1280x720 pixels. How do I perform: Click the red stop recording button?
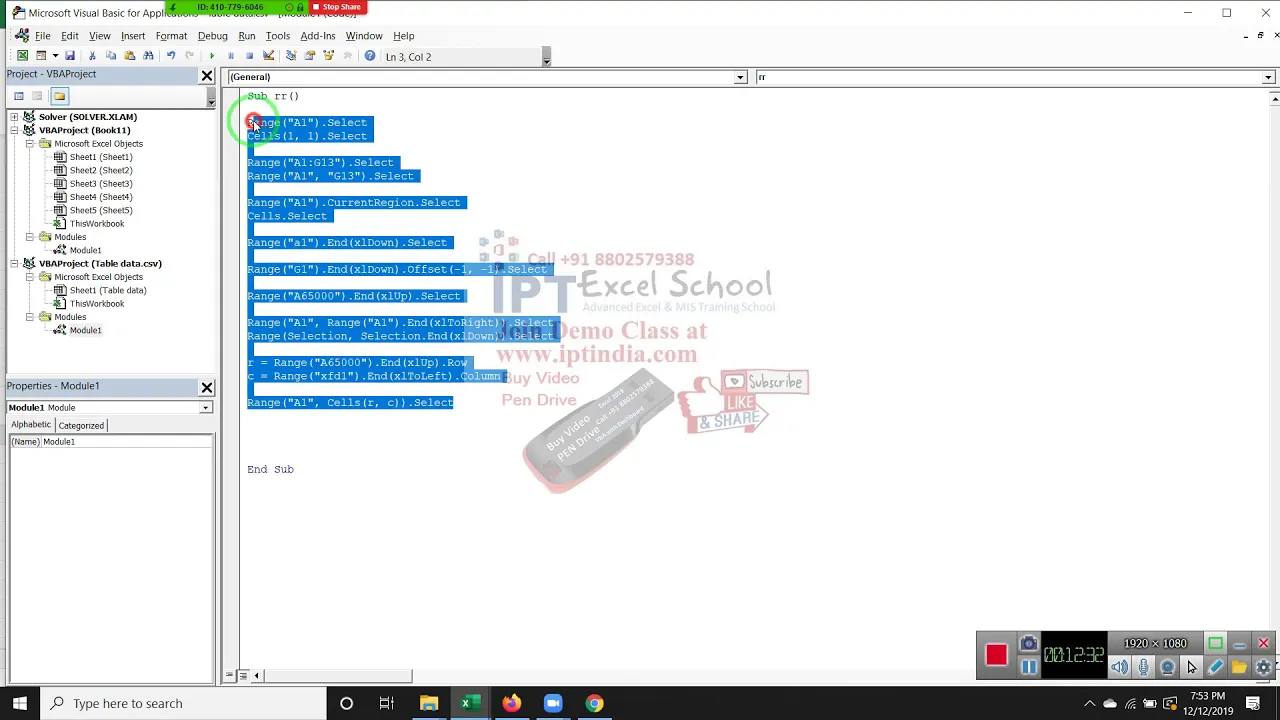(996, 655)
